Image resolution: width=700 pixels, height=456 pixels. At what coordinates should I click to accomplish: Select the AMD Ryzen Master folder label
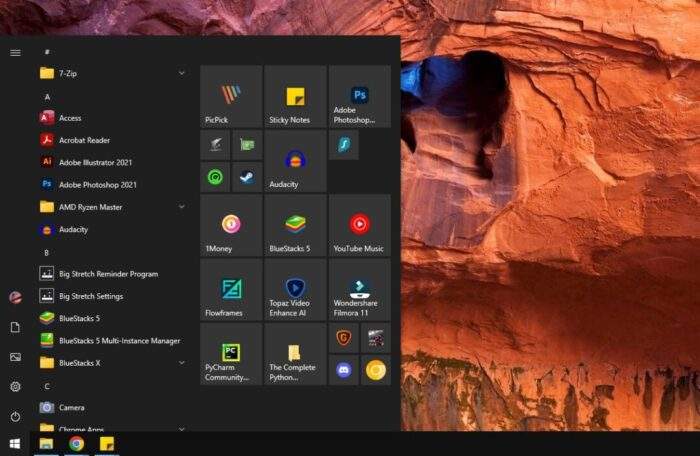coord(91,207)
